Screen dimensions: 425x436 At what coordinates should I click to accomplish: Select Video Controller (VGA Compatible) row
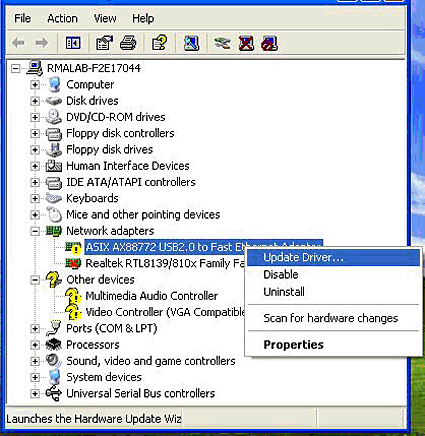click(x=165, y=312)
